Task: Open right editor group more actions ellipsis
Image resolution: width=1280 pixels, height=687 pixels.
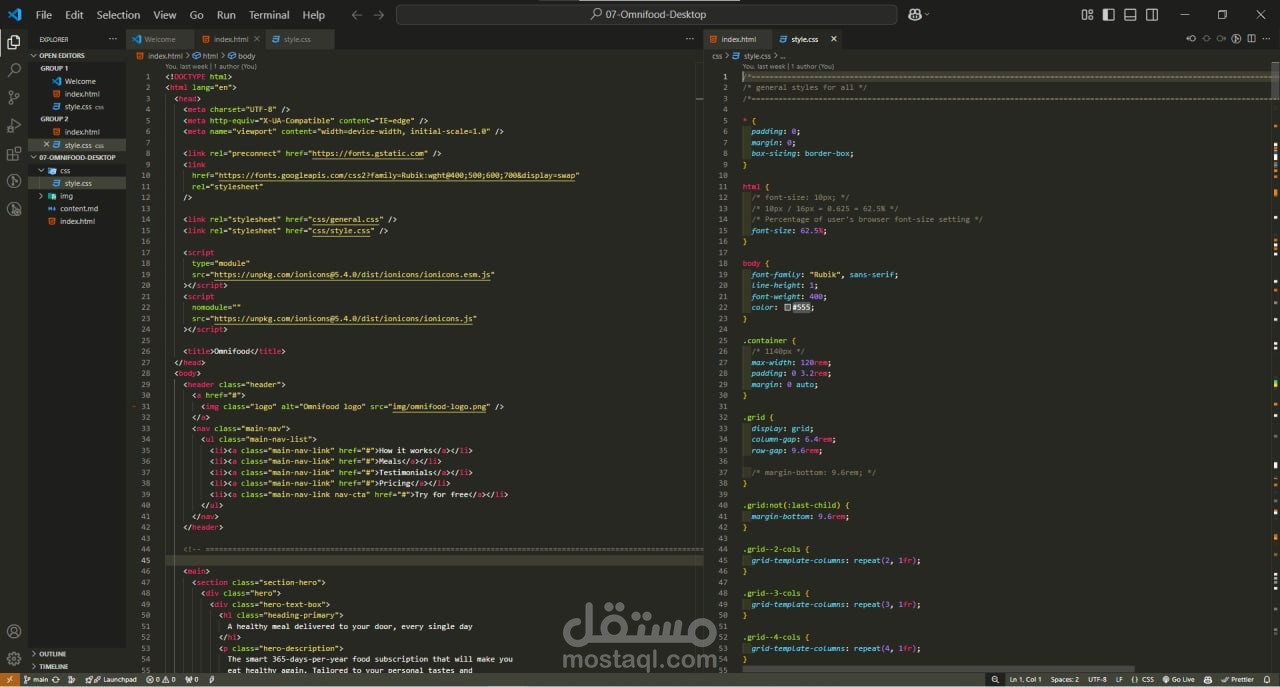Action: coord(1268,39)
